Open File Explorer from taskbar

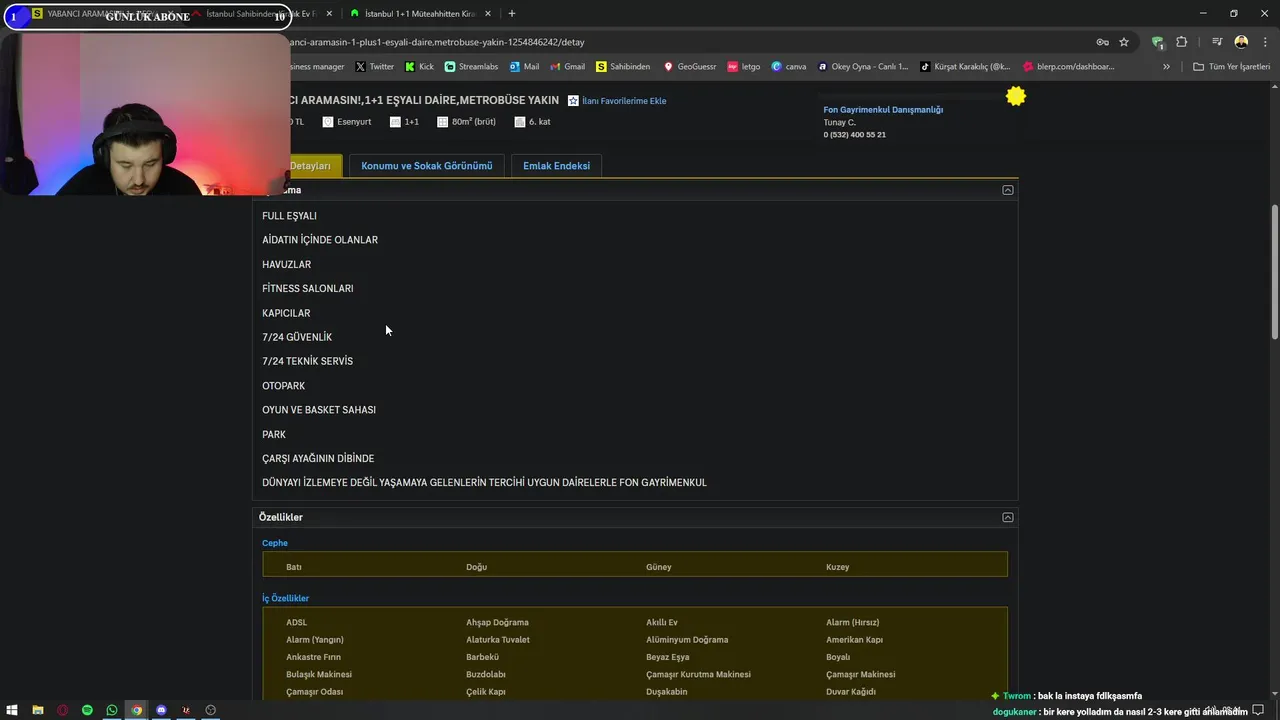point(37,710)
